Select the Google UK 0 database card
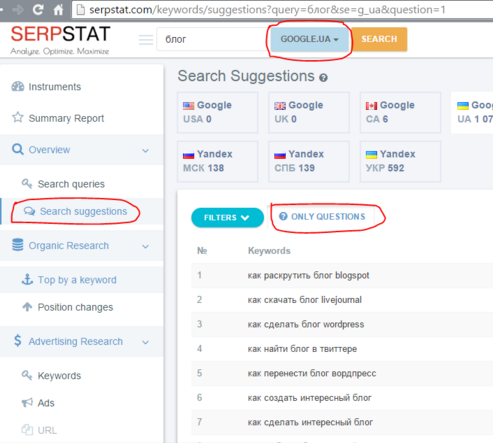This screenshot has height=443, width=495. point(309,112)
